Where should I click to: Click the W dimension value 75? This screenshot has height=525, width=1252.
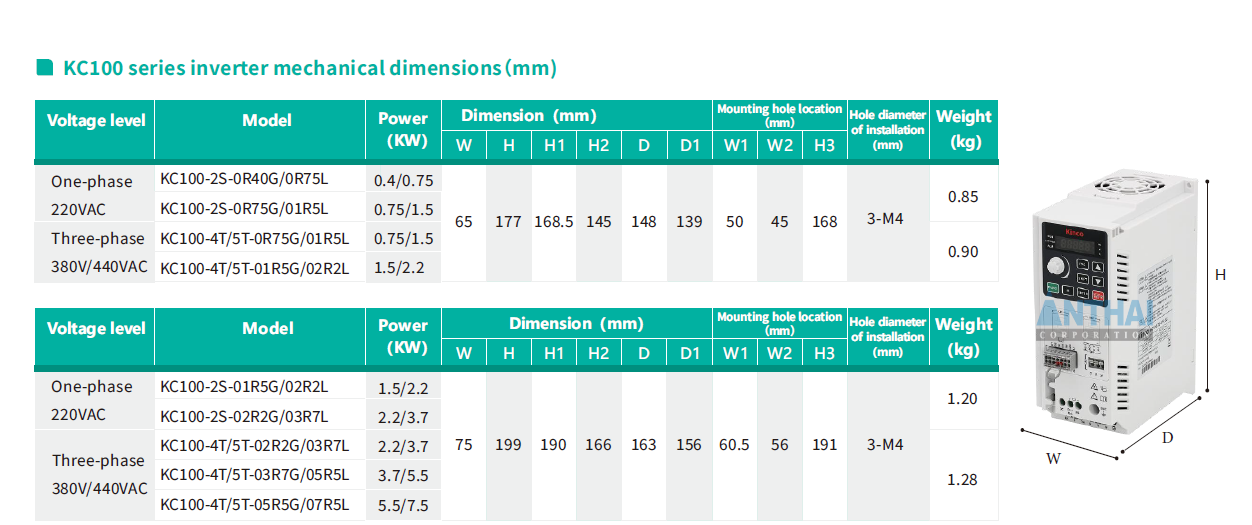point(464,445)
